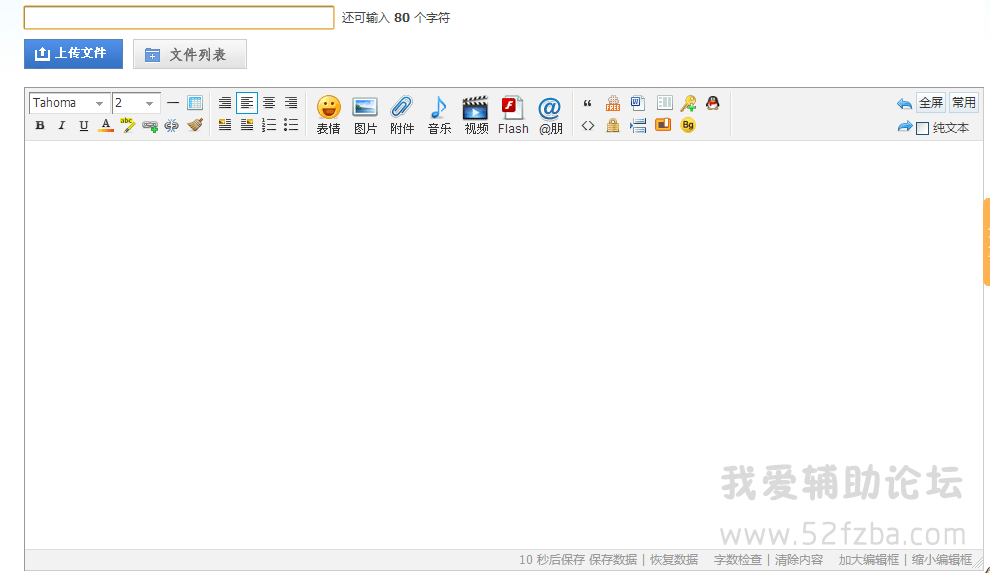This screenshot has width=990, height=573.
Task: Open the text highlight color tool
Action: tap(128, 125)
